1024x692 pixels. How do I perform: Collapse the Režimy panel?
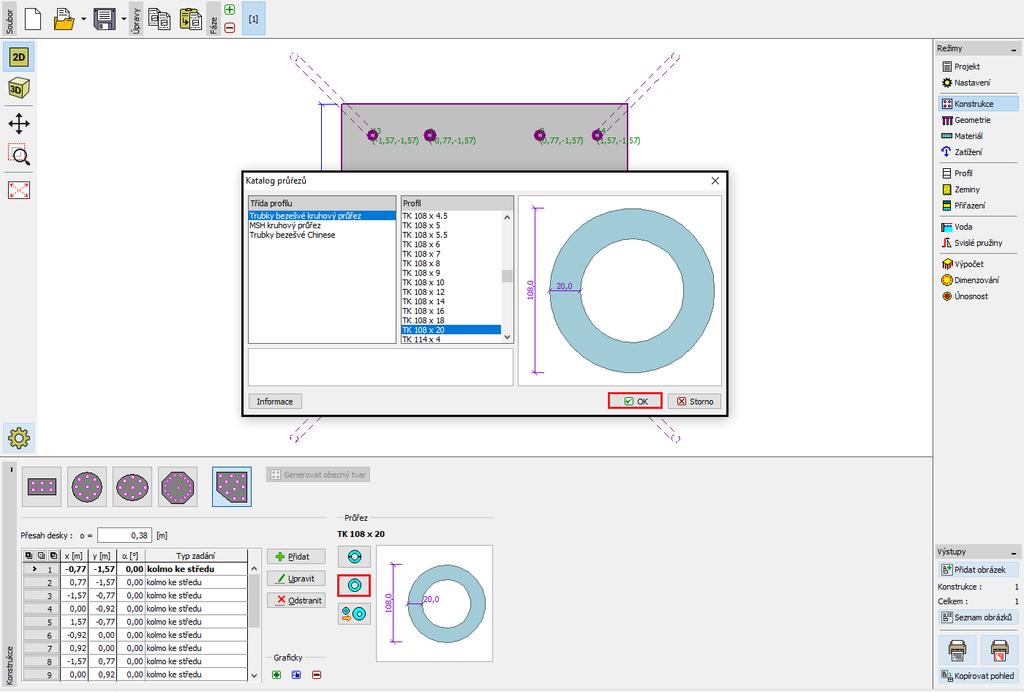1013,49
